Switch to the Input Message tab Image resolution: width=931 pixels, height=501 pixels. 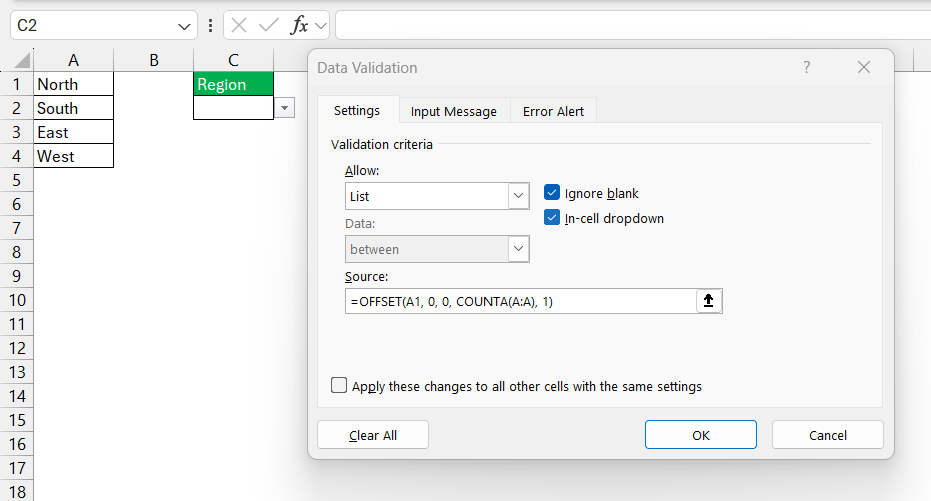click(454, 112)
